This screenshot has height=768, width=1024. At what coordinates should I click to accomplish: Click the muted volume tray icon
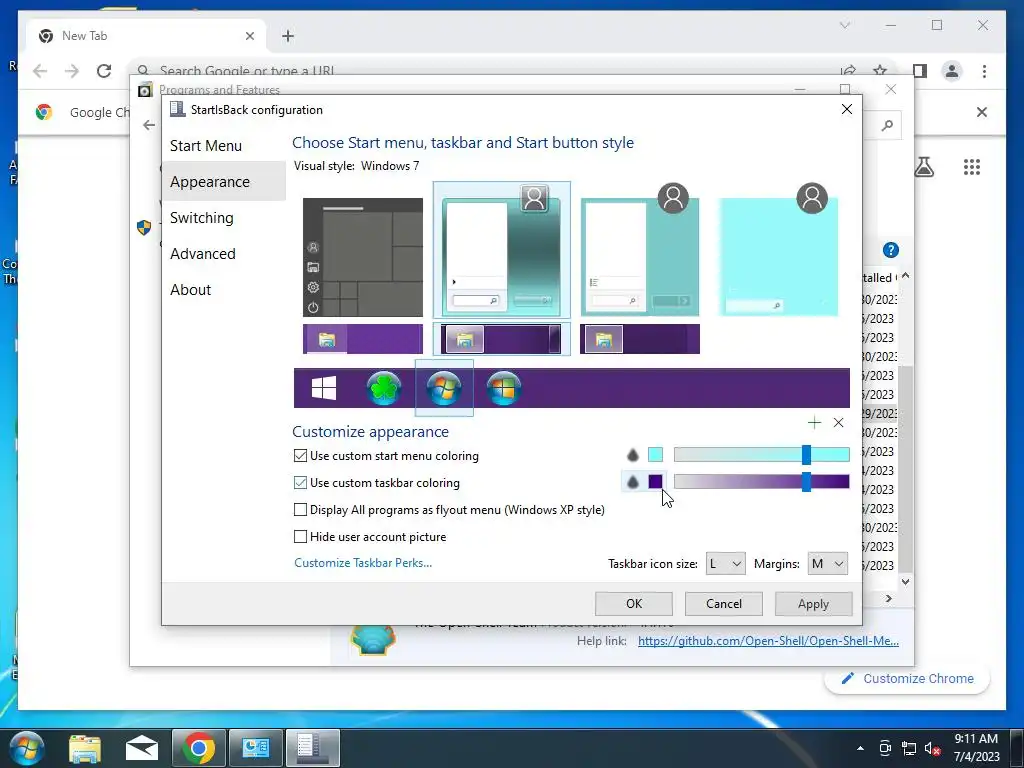click(x=932, y=748)
